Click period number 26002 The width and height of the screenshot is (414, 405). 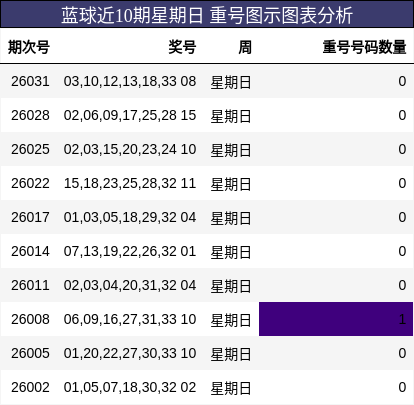(30, 387)
